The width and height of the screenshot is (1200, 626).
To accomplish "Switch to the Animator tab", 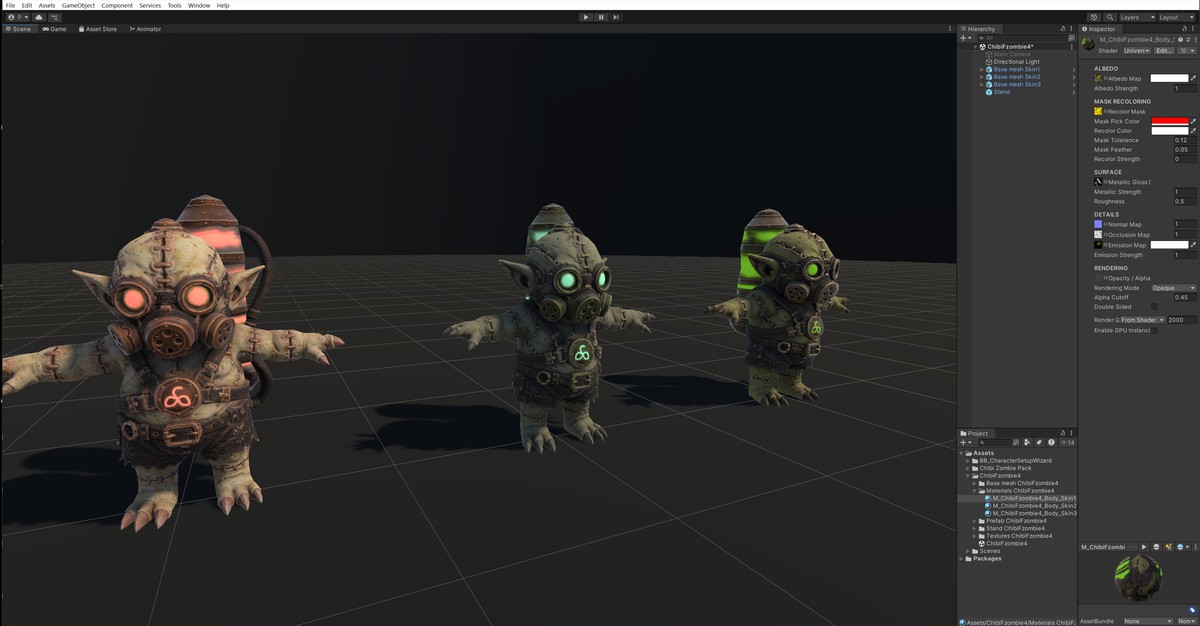I will click(144, 29).
